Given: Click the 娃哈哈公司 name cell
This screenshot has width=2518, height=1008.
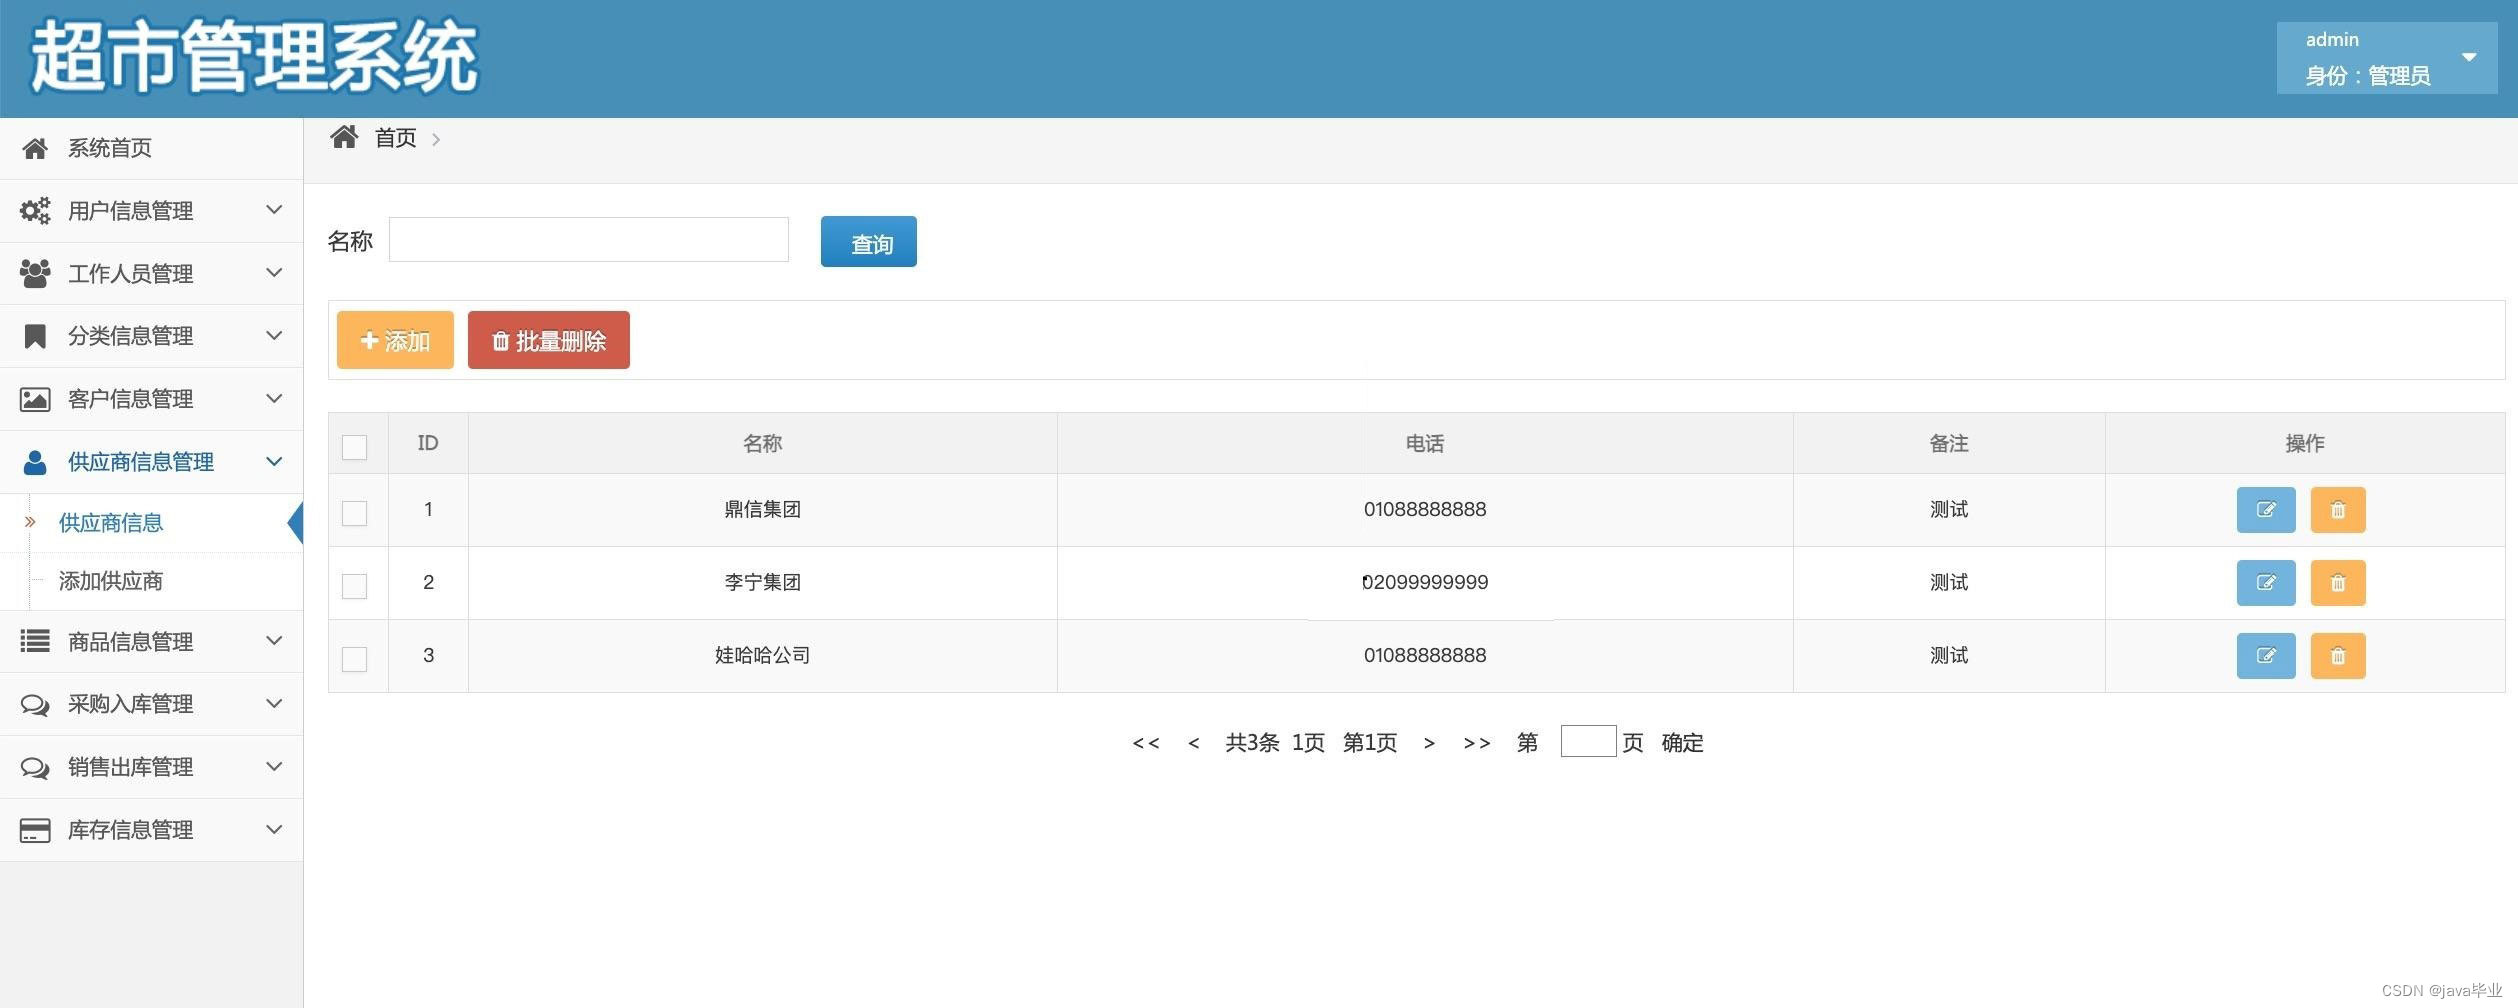Looking at the screenshot, I should point(763,656).
